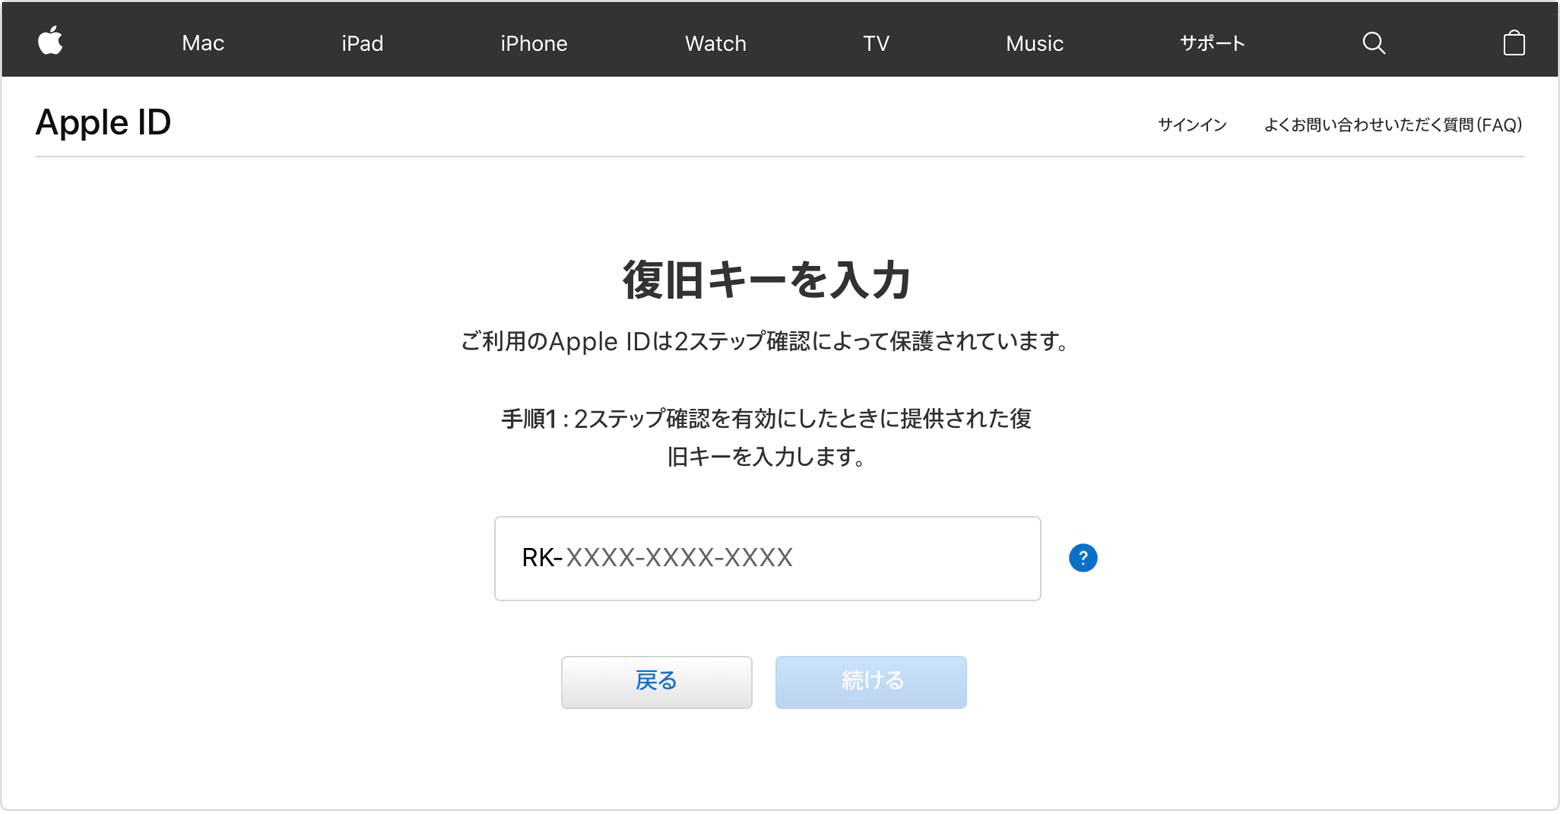Click the 手順1 instruction text

click(766, 437)
